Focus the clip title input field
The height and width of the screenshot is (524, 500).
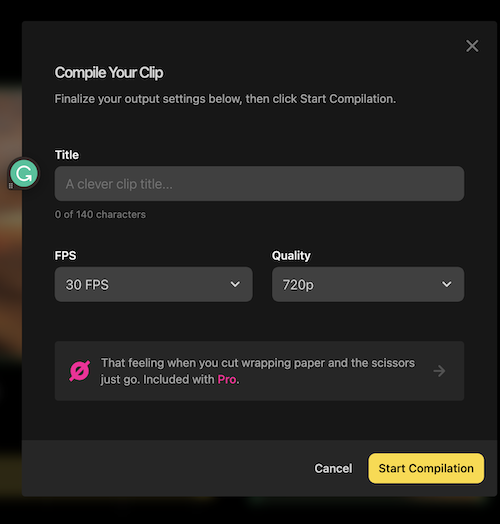pyautogui.click(x=259, y=184)
